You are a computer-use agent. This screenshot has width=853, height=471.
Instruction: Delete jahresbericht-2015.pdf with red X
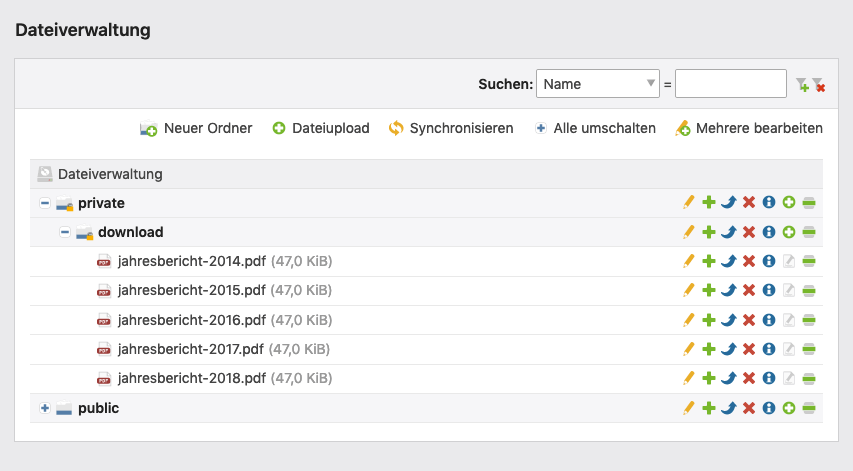click(749, 290)
